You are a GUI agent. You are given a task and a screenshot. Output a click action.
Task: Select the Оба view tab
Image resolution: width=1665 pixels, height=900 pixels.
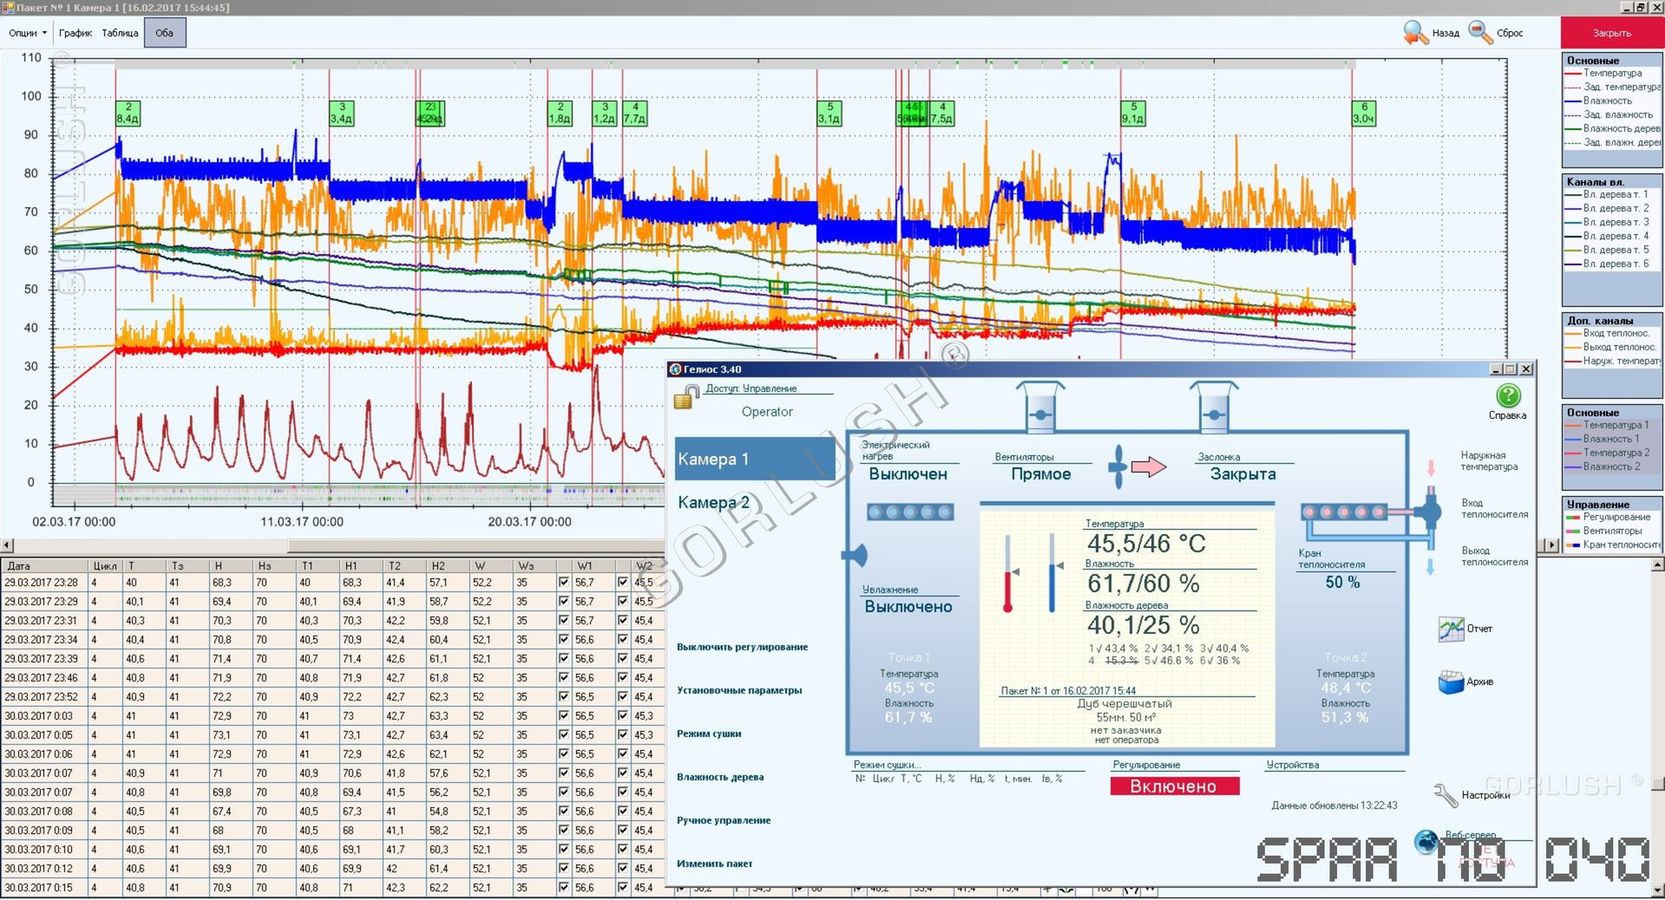pos(165,33)
